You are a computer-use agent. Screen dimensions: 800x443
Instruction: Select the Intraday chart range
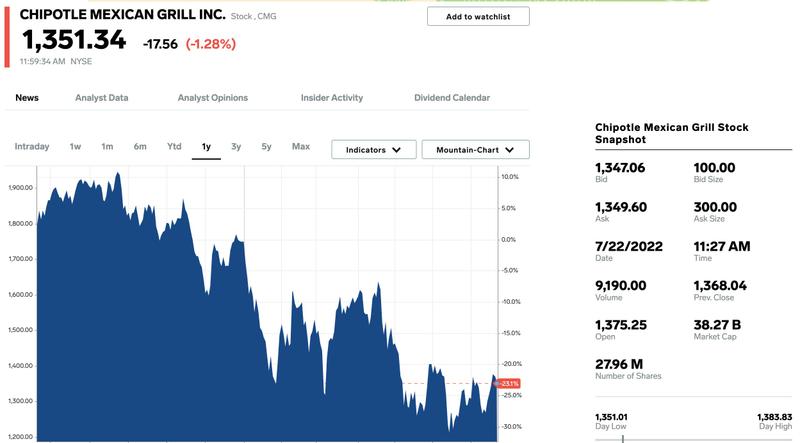pyautogui.click(x=32, y=146)
